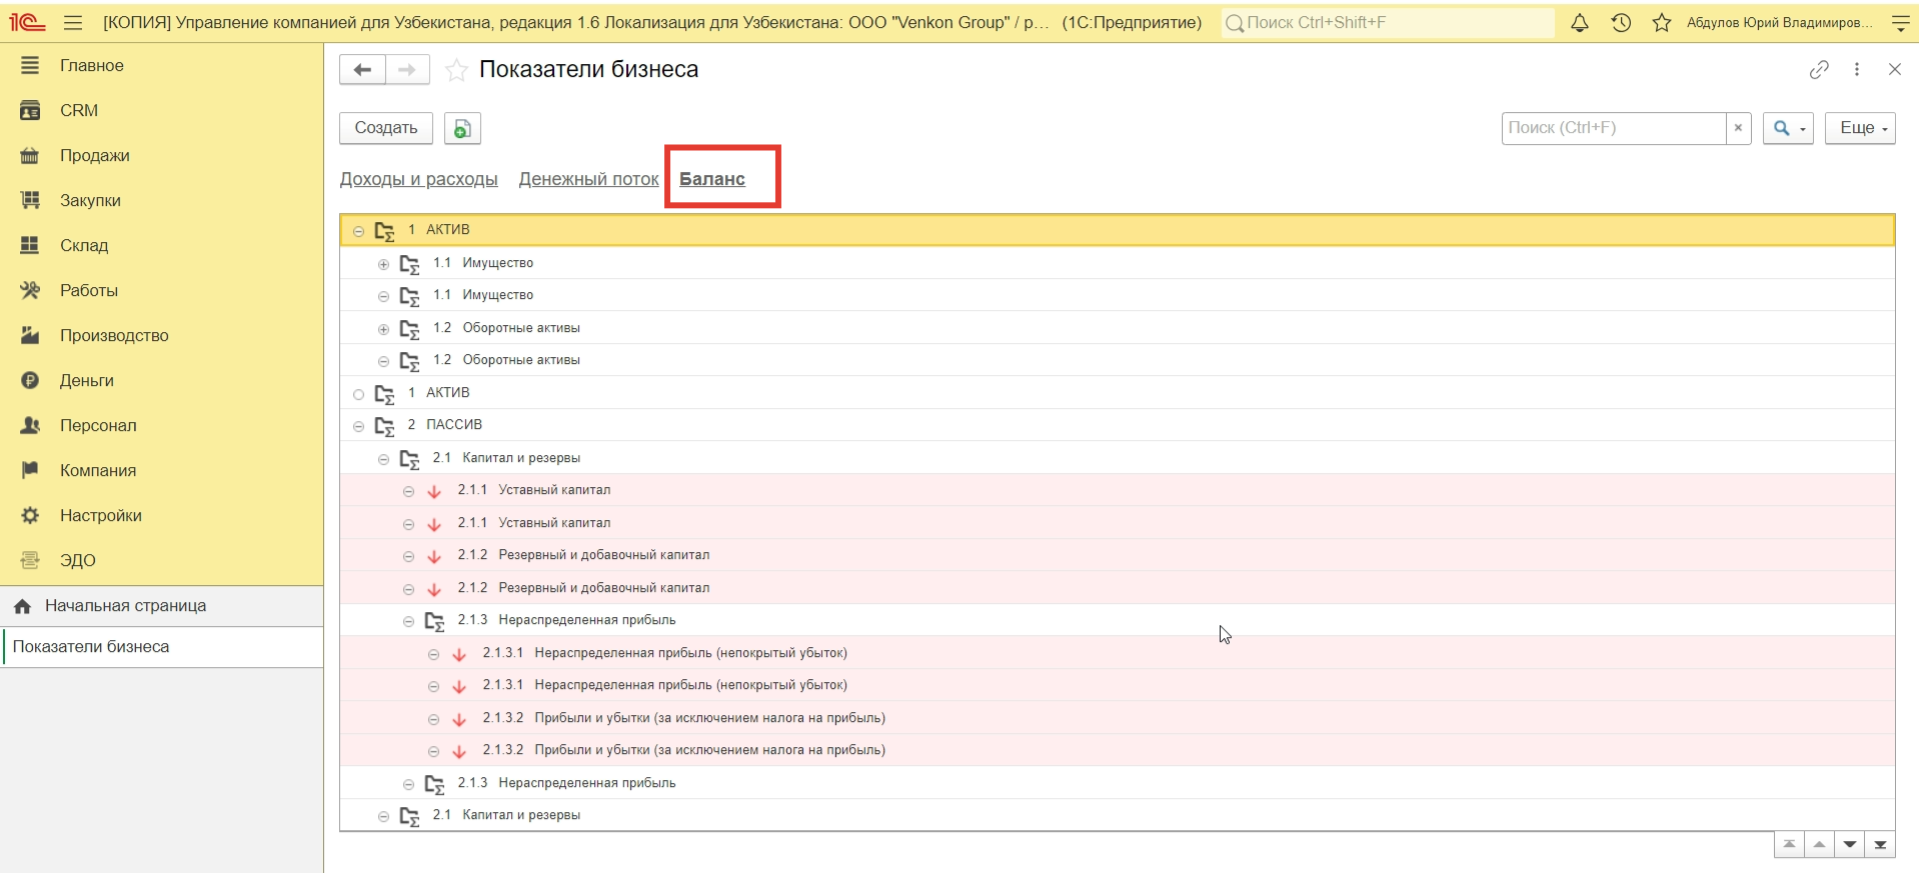Click the favorites star in top bar
The image size is (1919, 873).
1661,23
